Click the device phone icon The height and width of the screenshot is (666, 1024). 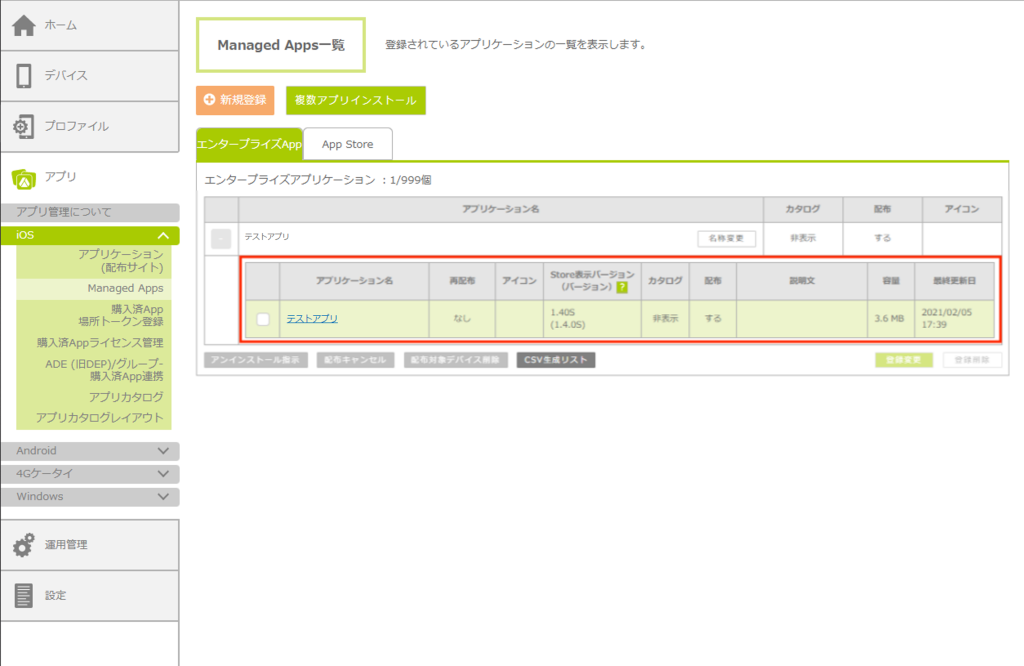click(24, 76)
